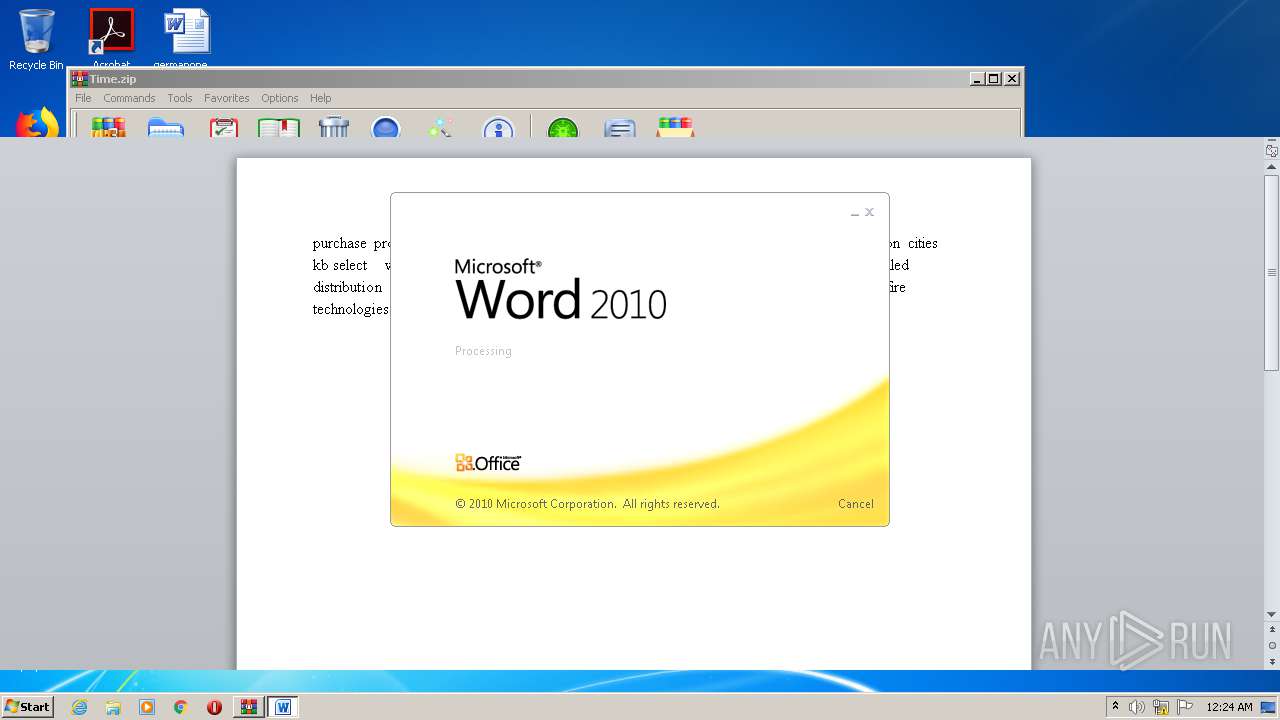The image size is (1280, 720).
Task: Click Word scrollbar up arrow
Action: click(x=1272, y=169)
